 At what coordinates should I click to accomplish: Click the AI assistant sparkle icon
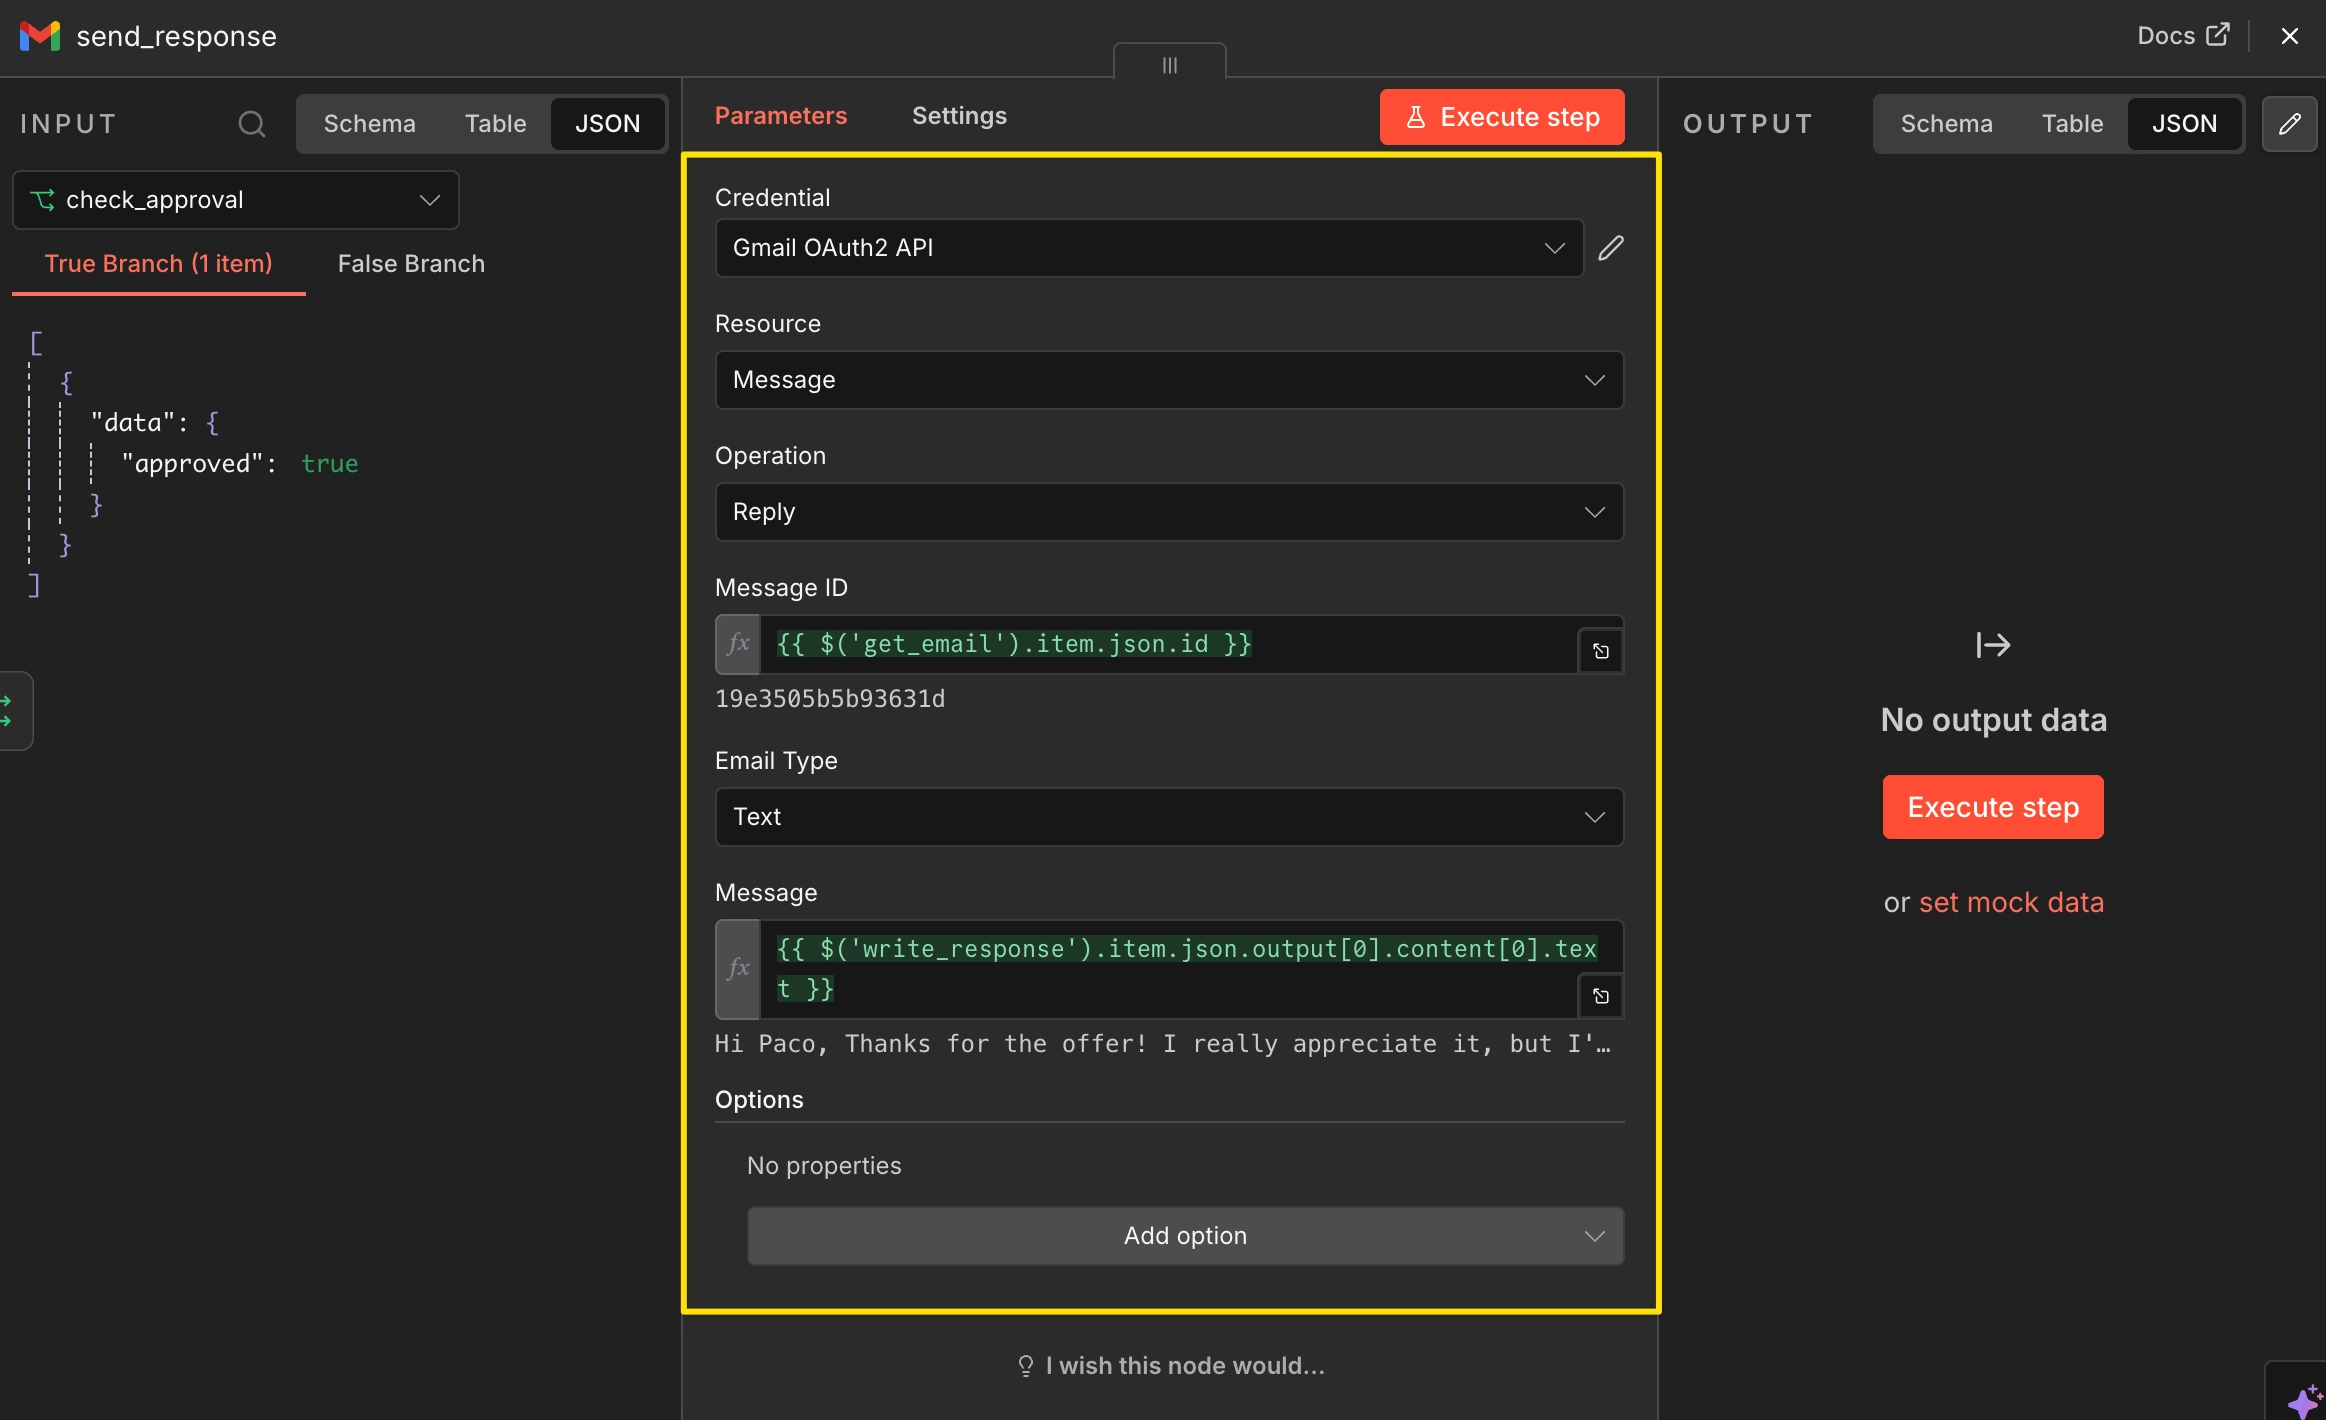tap(2303, 1399)
